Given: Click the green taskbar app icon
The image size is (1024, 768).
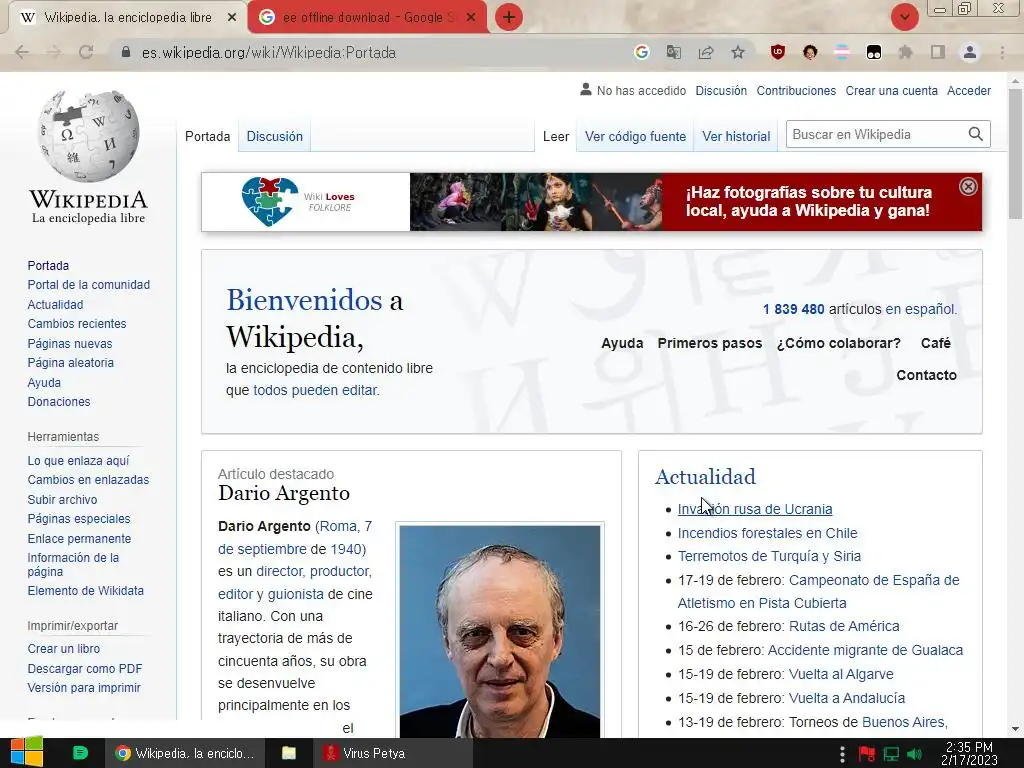Looking at the screenshot, I should pyautogui.click(x=80, y=753).
